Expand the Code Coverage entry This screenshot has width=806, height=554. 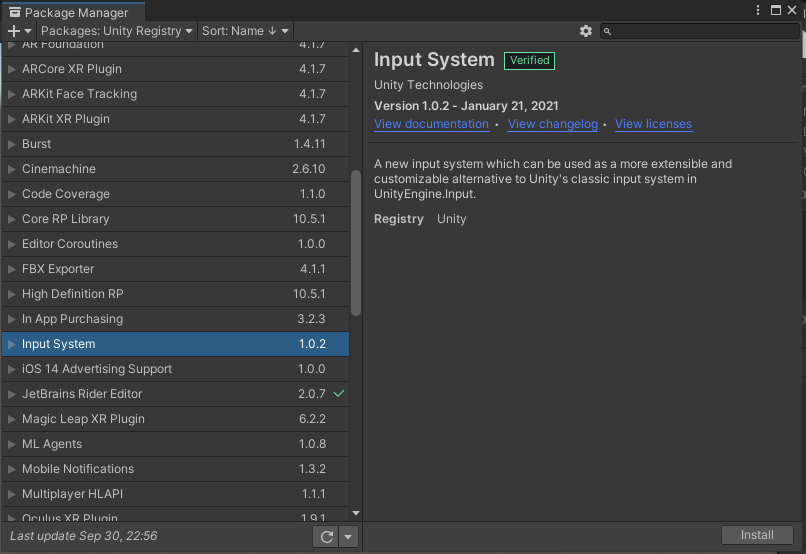point(11,194)
